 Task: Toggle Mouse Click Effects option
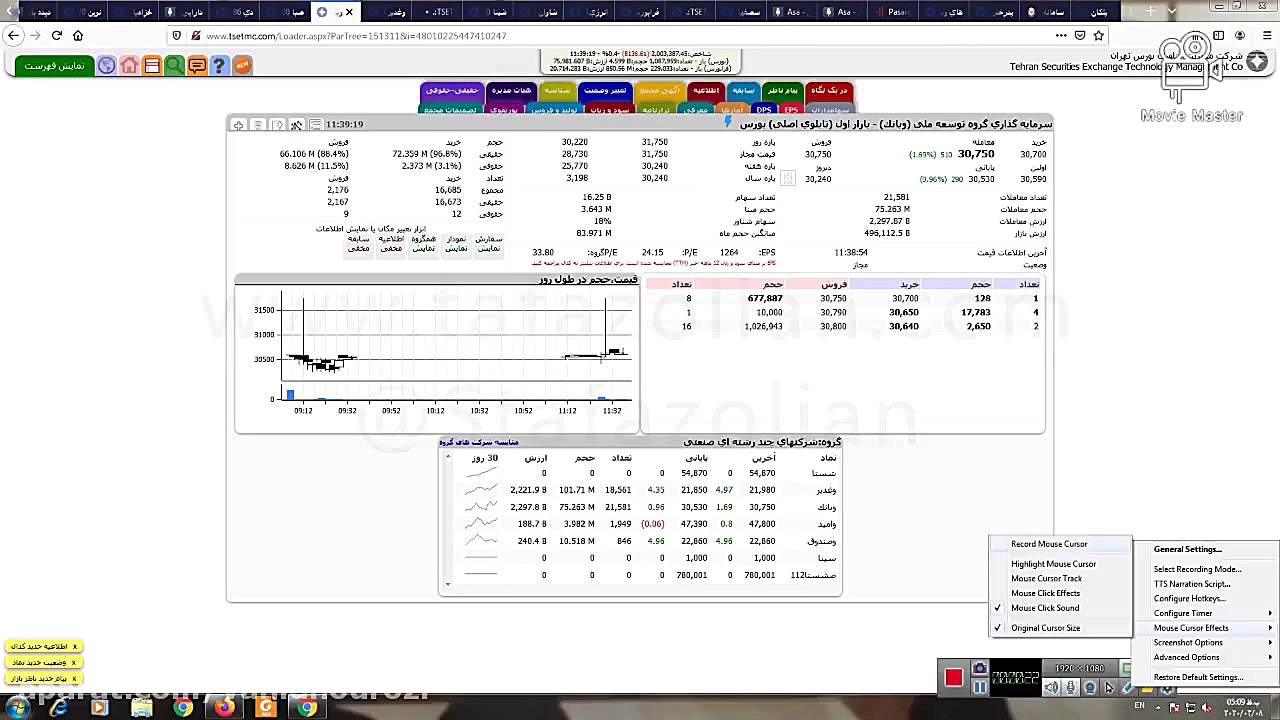click(x=1045, y=593)
